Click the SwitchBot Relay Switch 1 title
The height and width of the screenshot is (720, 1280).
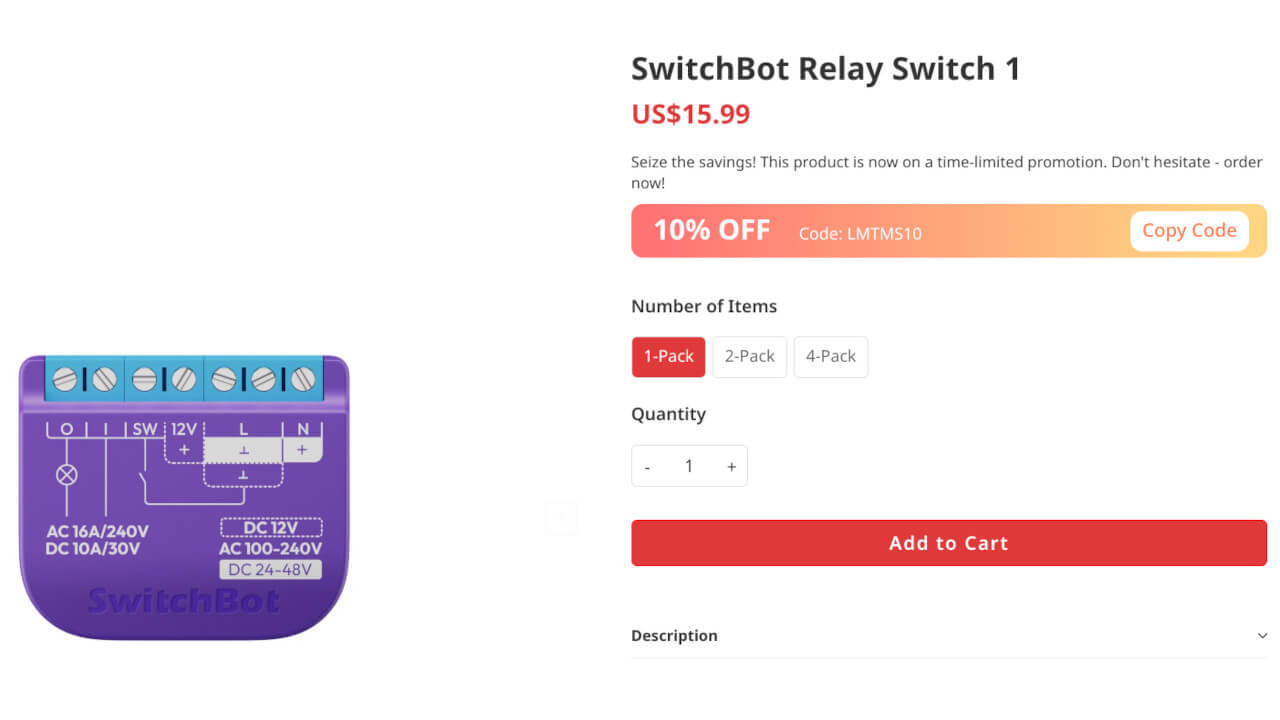(825, 68)
